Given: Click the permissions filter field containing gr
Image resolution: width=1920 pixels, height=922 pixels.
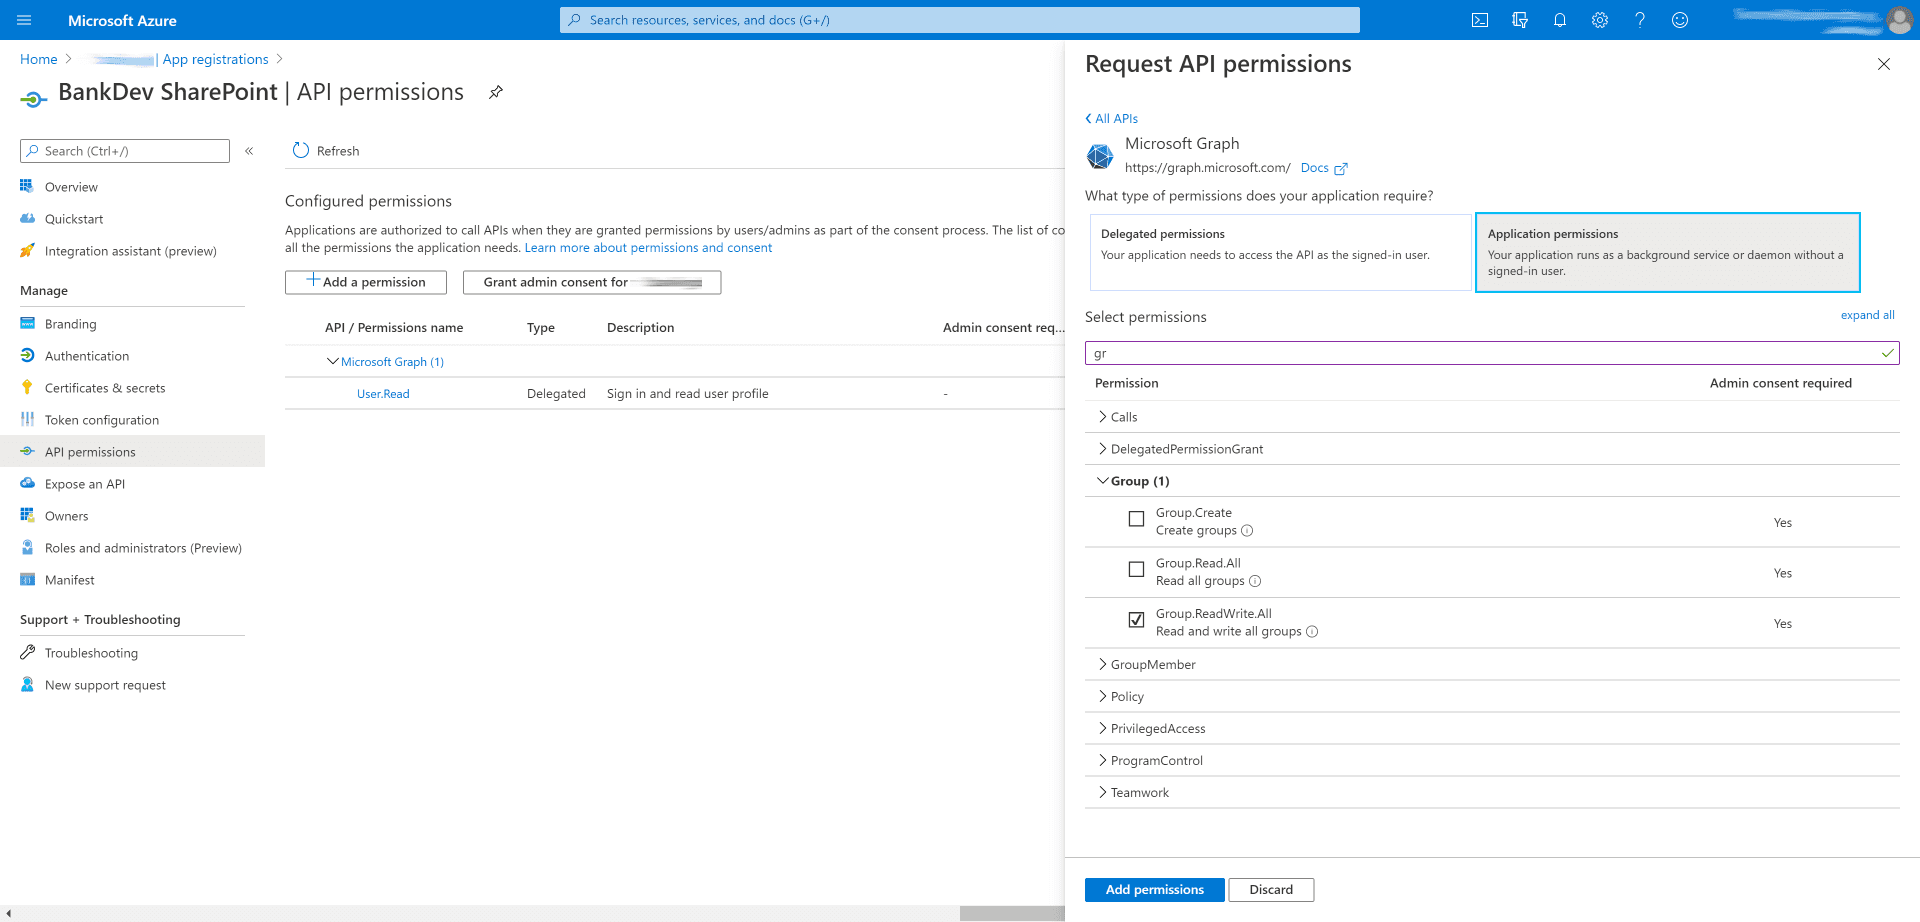Looking at the screenshot, I should click(x=1492, y=353).
